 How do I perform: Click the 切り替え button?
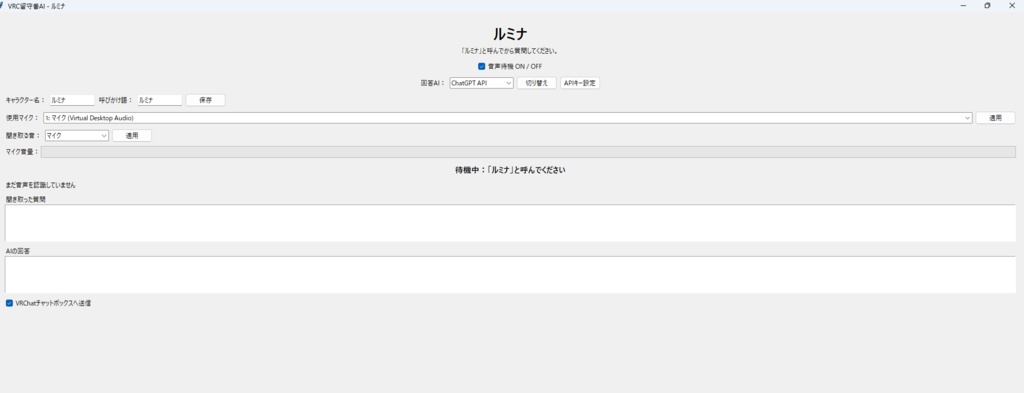pyautogui.click(x=537, y=83)
